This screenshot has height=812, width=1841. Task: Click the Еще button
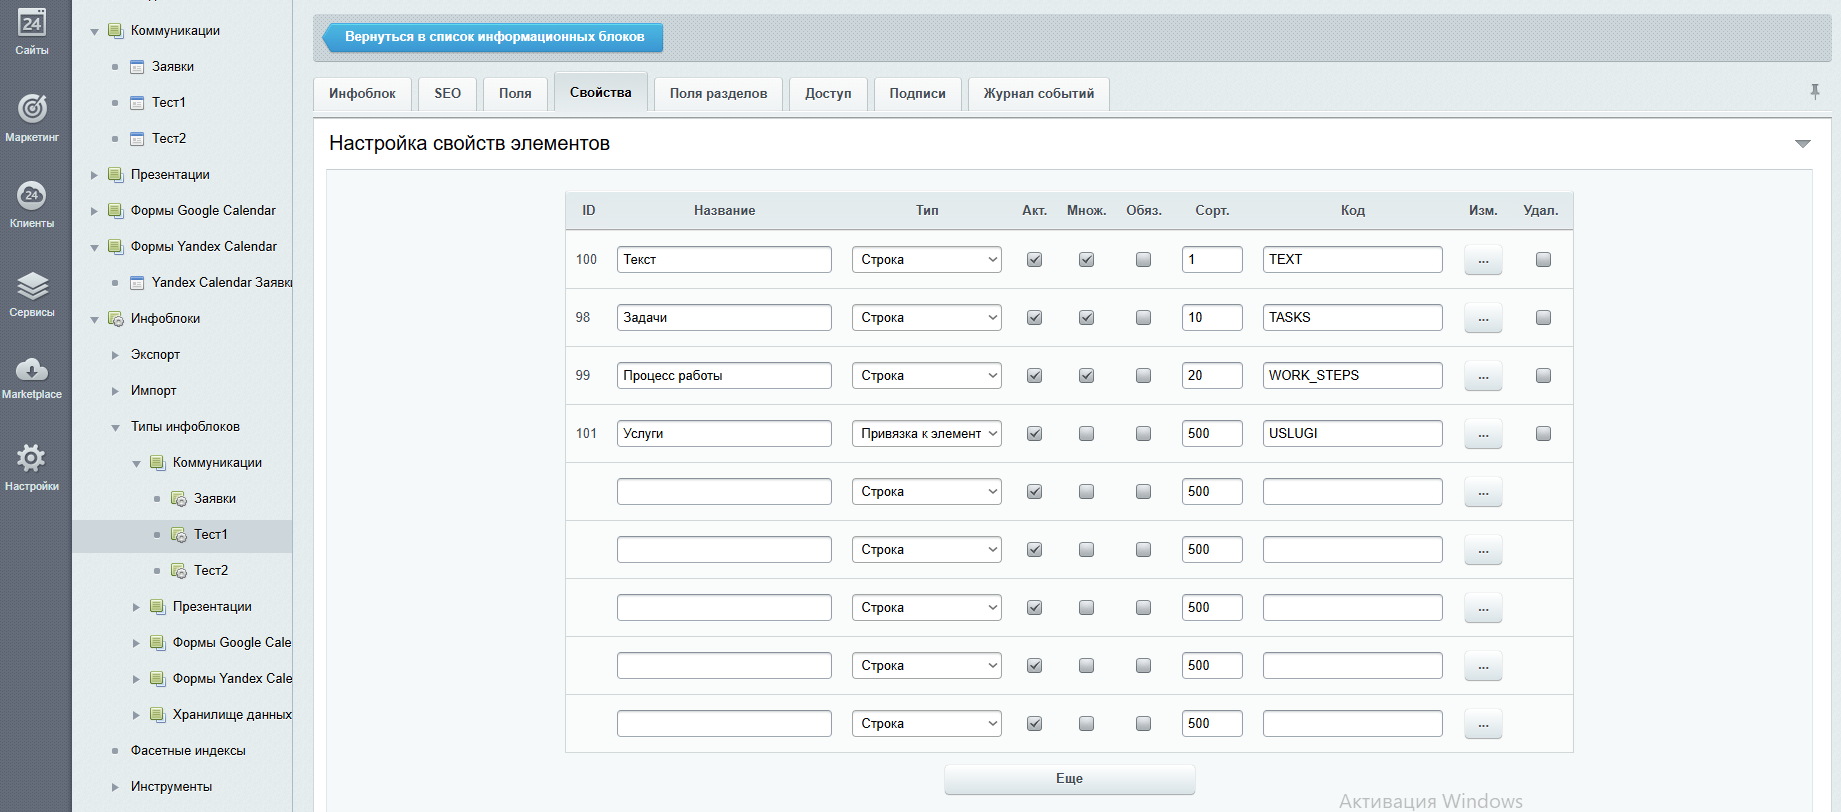(x=1069, y=779)
